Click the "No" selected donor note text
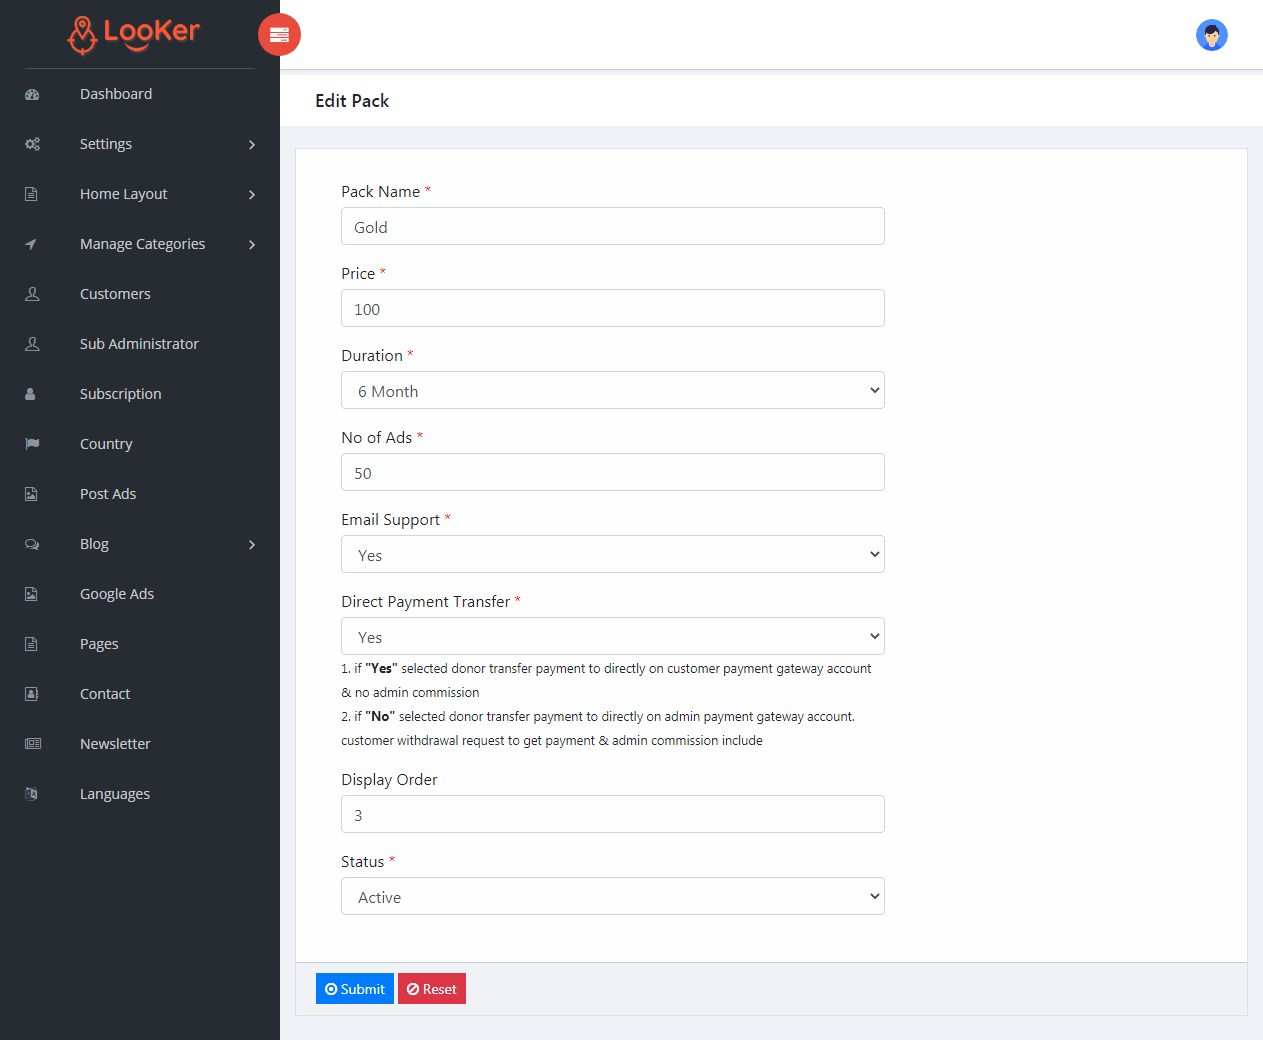This screenshot has height=1040, width=1263. (598, 728)
